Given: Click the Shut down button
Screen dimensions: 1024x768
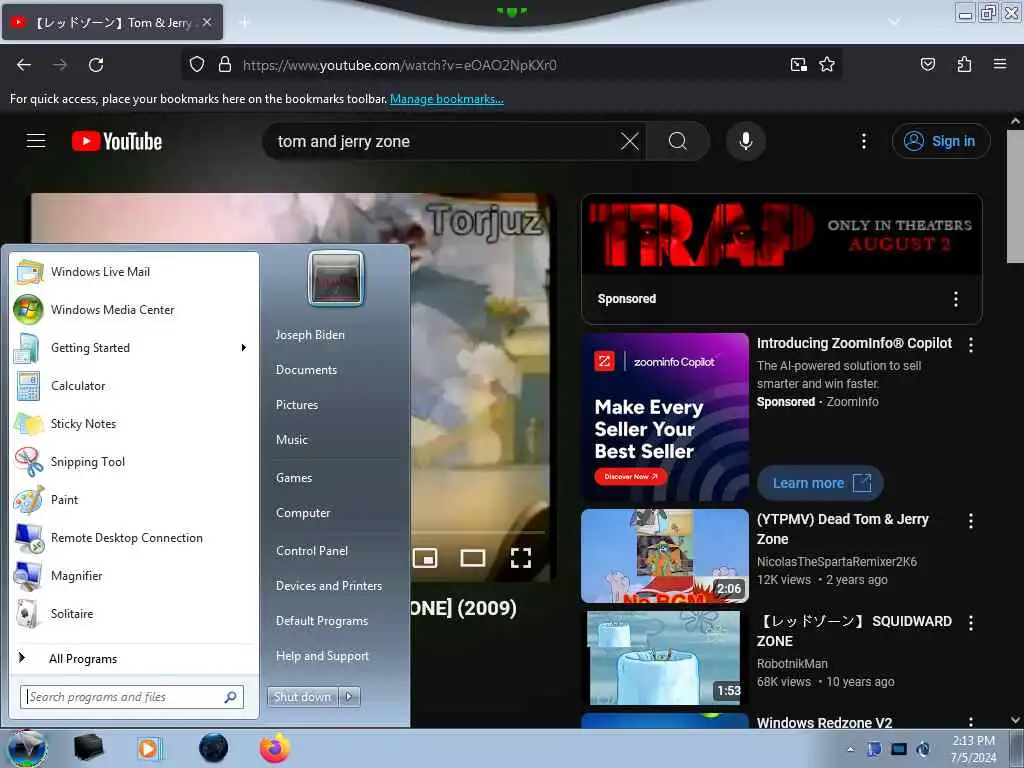Looking at the screenshot, I should pyautogui.click(x=302, y=697).
